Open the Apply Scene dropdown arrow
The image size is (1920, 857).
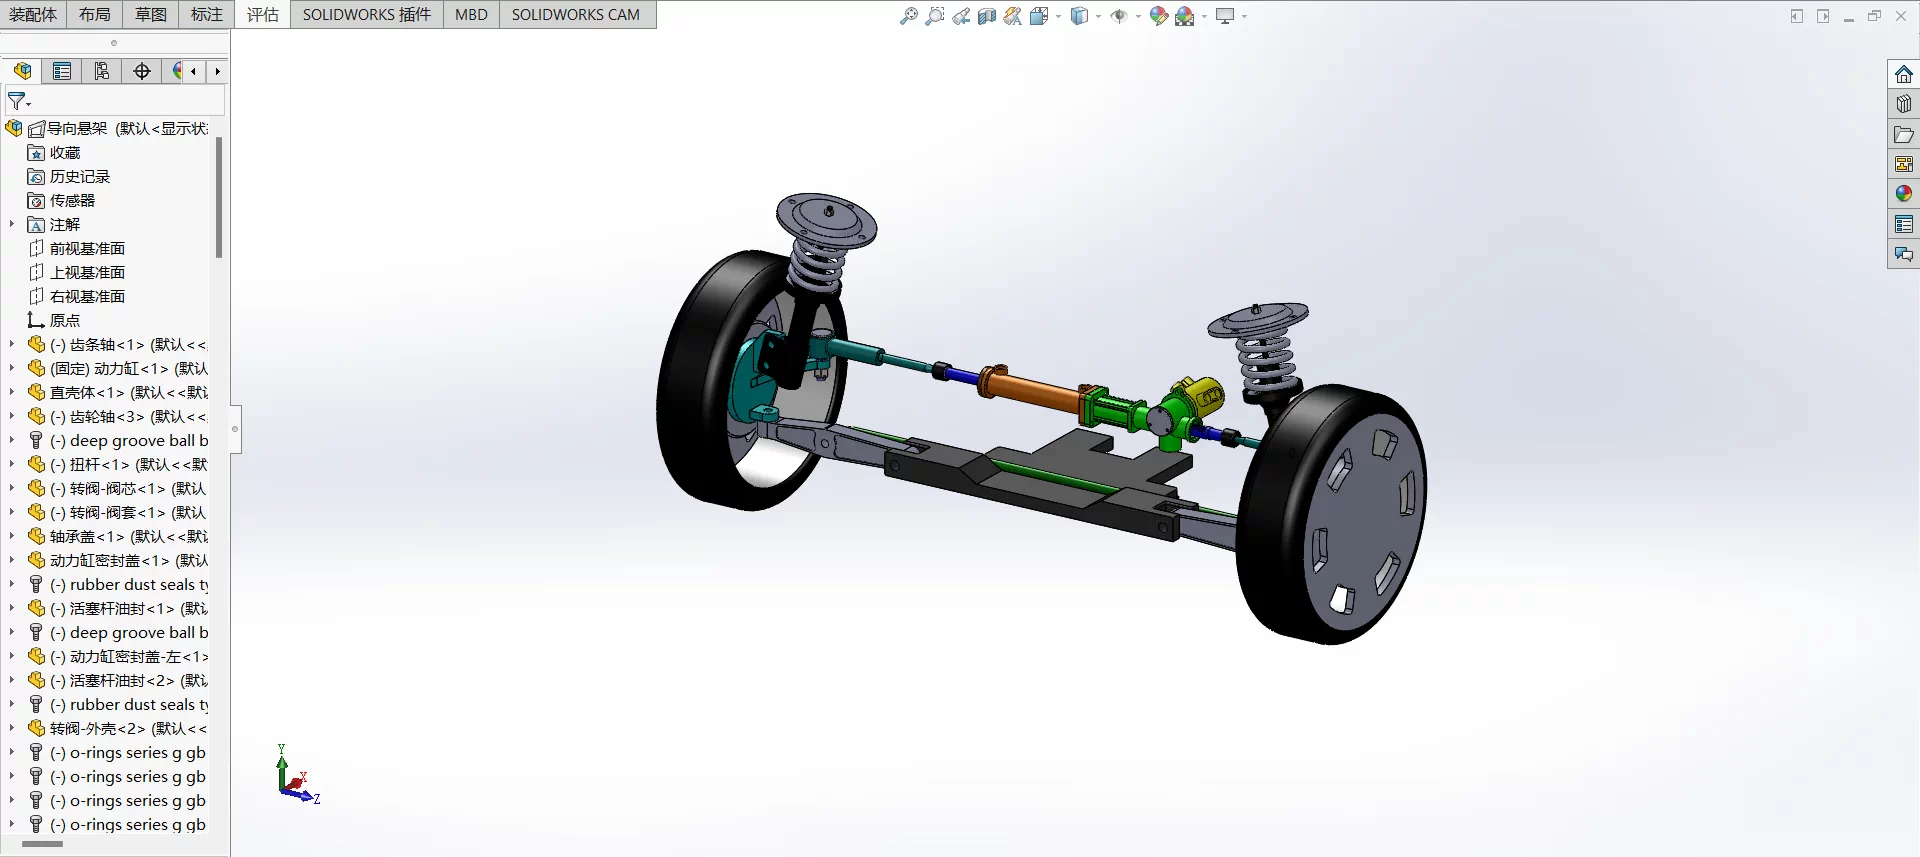(x=1204, y=16)
